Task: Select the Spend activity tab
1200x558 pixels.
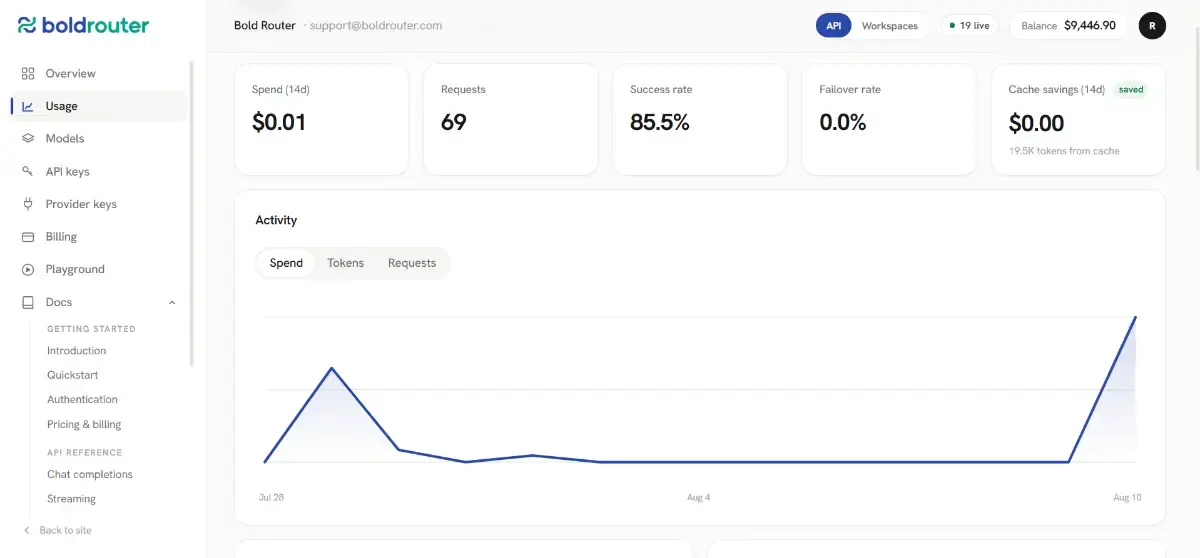Action: (x=286, y=263)
